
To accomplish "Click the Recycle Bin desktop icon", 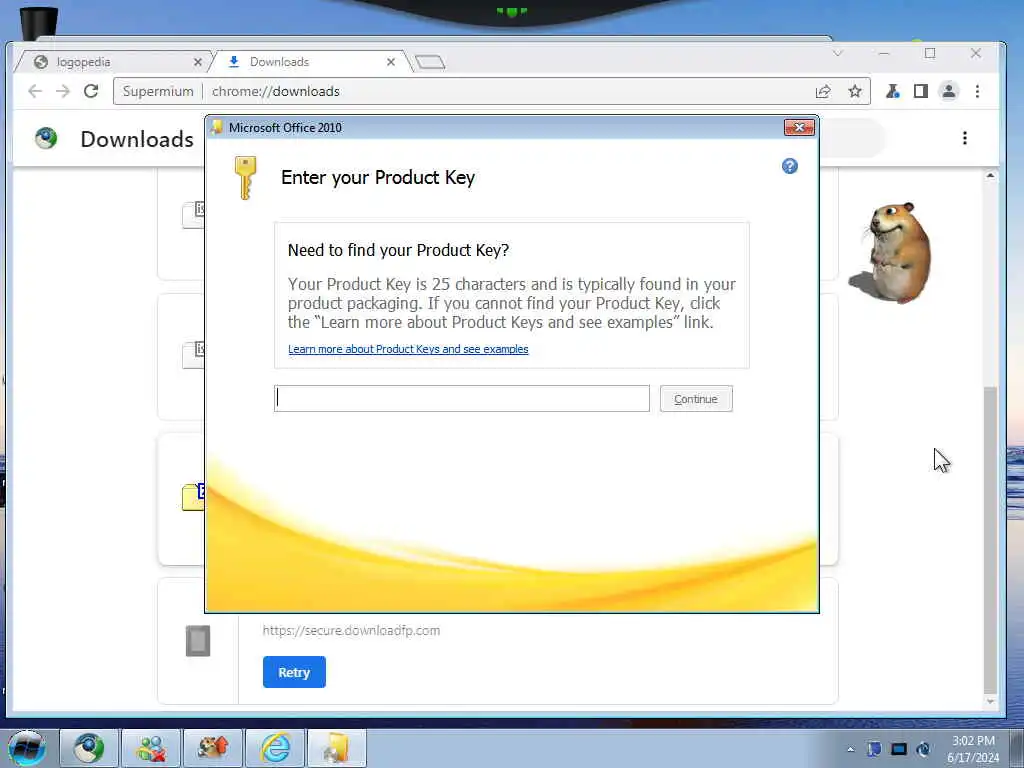I will [39, 23].
